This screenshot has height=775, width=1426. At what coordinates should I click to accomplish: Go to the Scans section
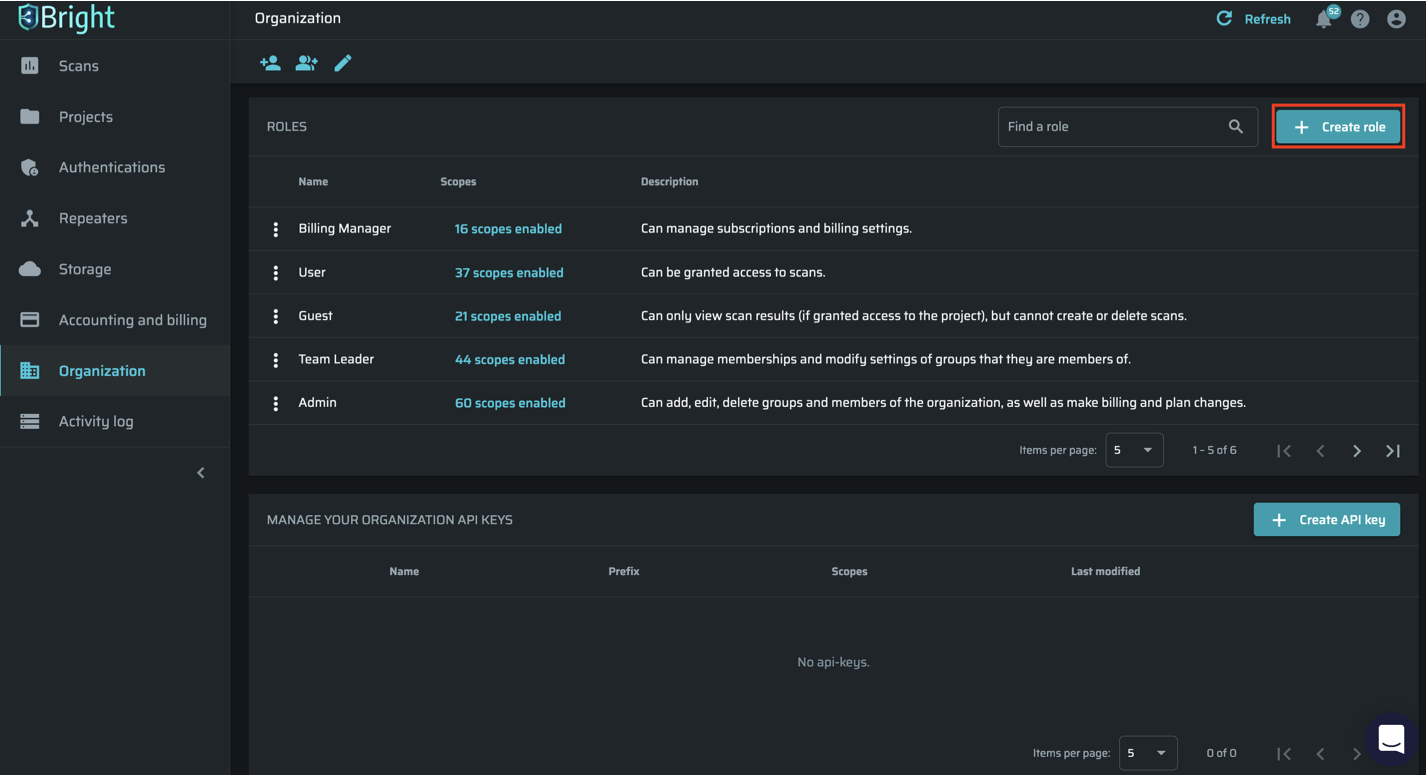tap(78, 66)
